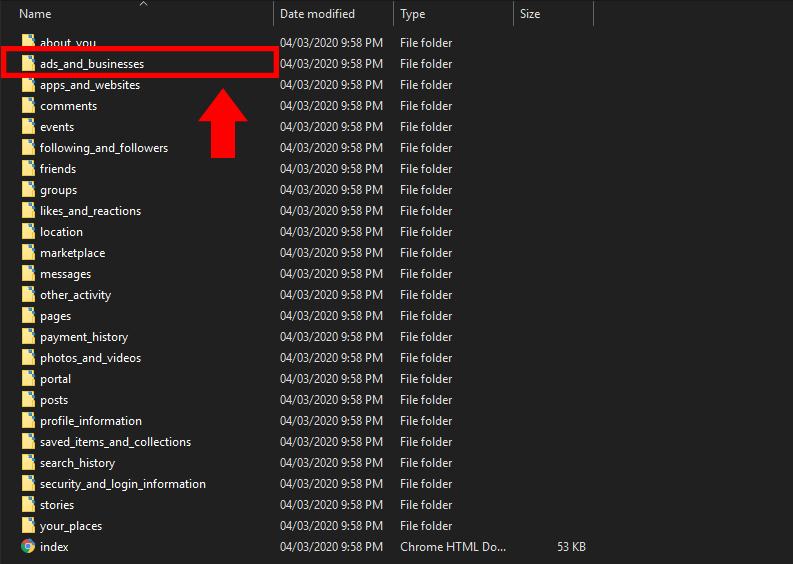Select the likes_and_reactions folder name
The width and height of the screenshot is (793, 564).
click(91, 211)
